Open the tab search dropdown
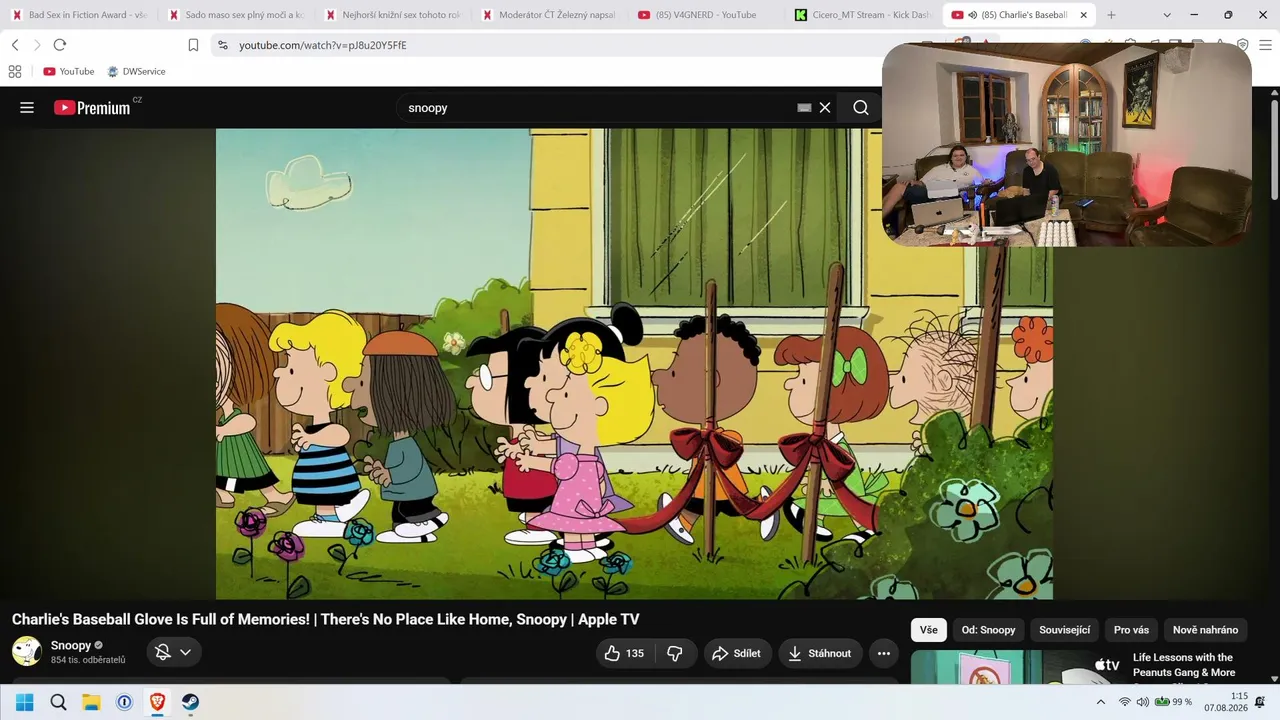The width and height of the screenshot is (1280, 720). click(1168, 15)
